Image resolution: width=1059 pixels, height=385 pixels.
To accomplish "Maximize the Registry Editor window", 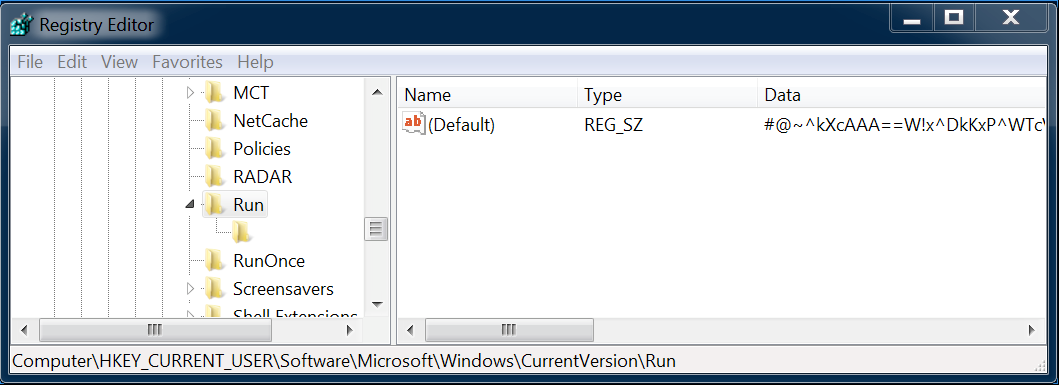I will (954, 19).
